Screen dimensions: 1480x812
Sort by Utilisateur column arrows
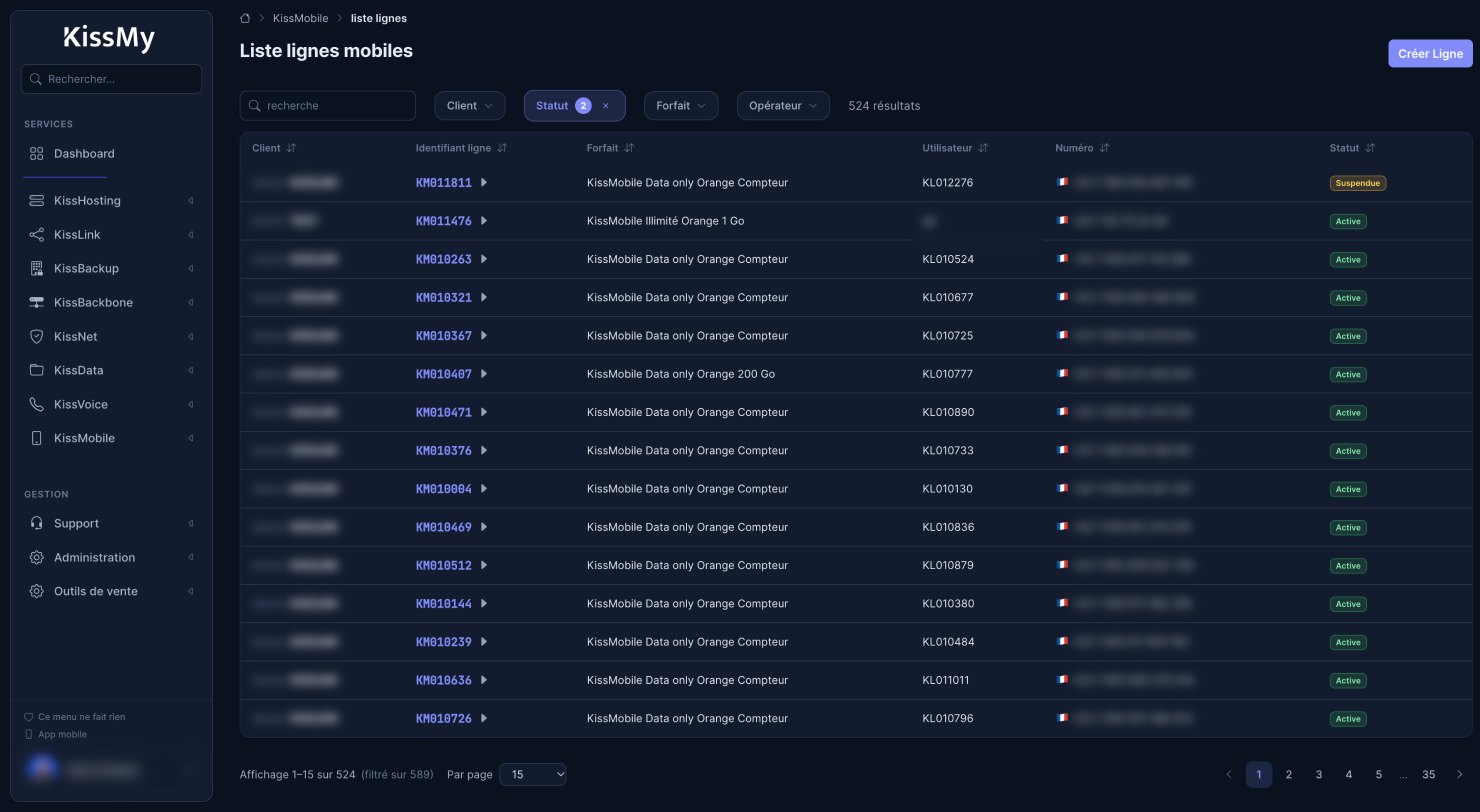click(983, 148)
